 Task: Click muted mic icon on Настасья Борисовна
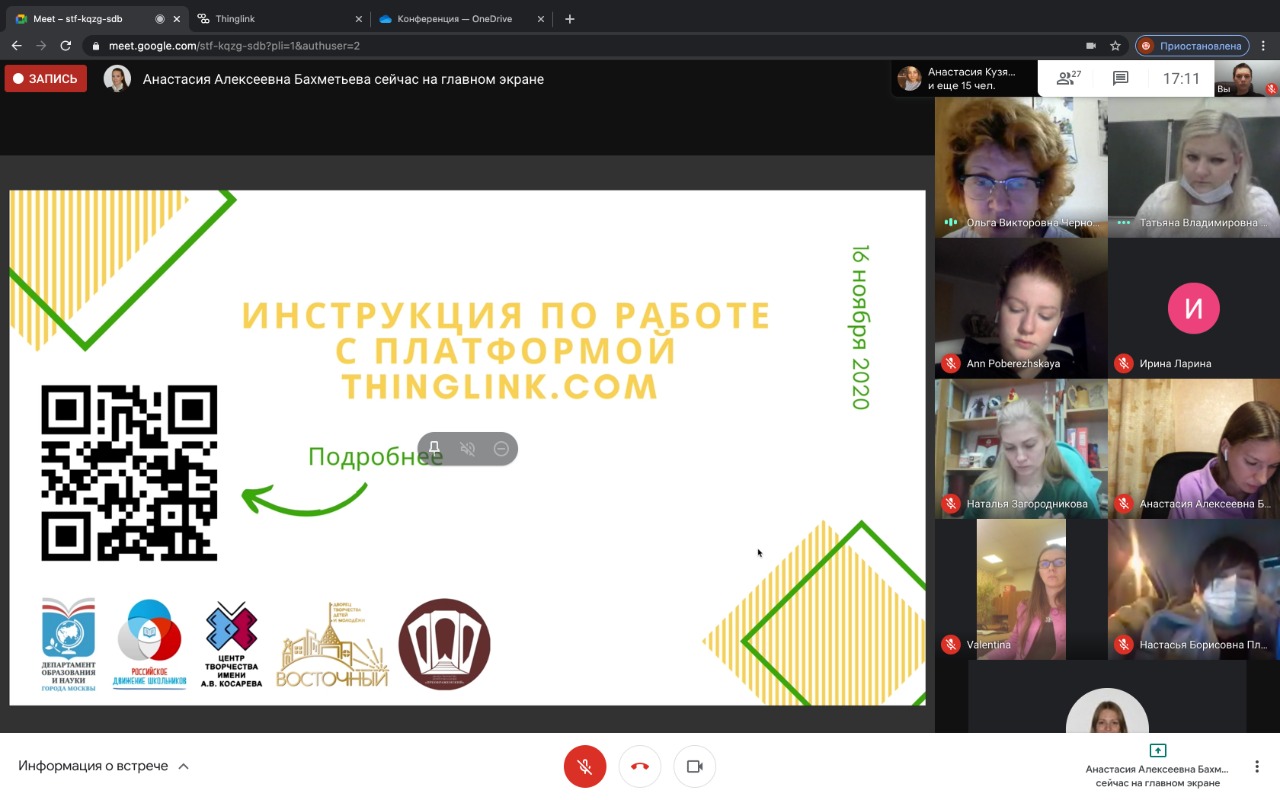[x=1123, y=645]
